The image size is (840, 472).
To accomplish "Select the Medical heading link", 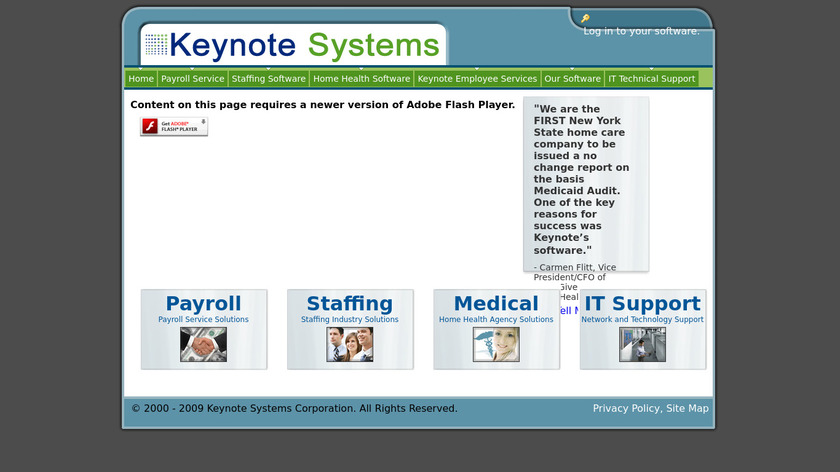I will coord(496,303).
